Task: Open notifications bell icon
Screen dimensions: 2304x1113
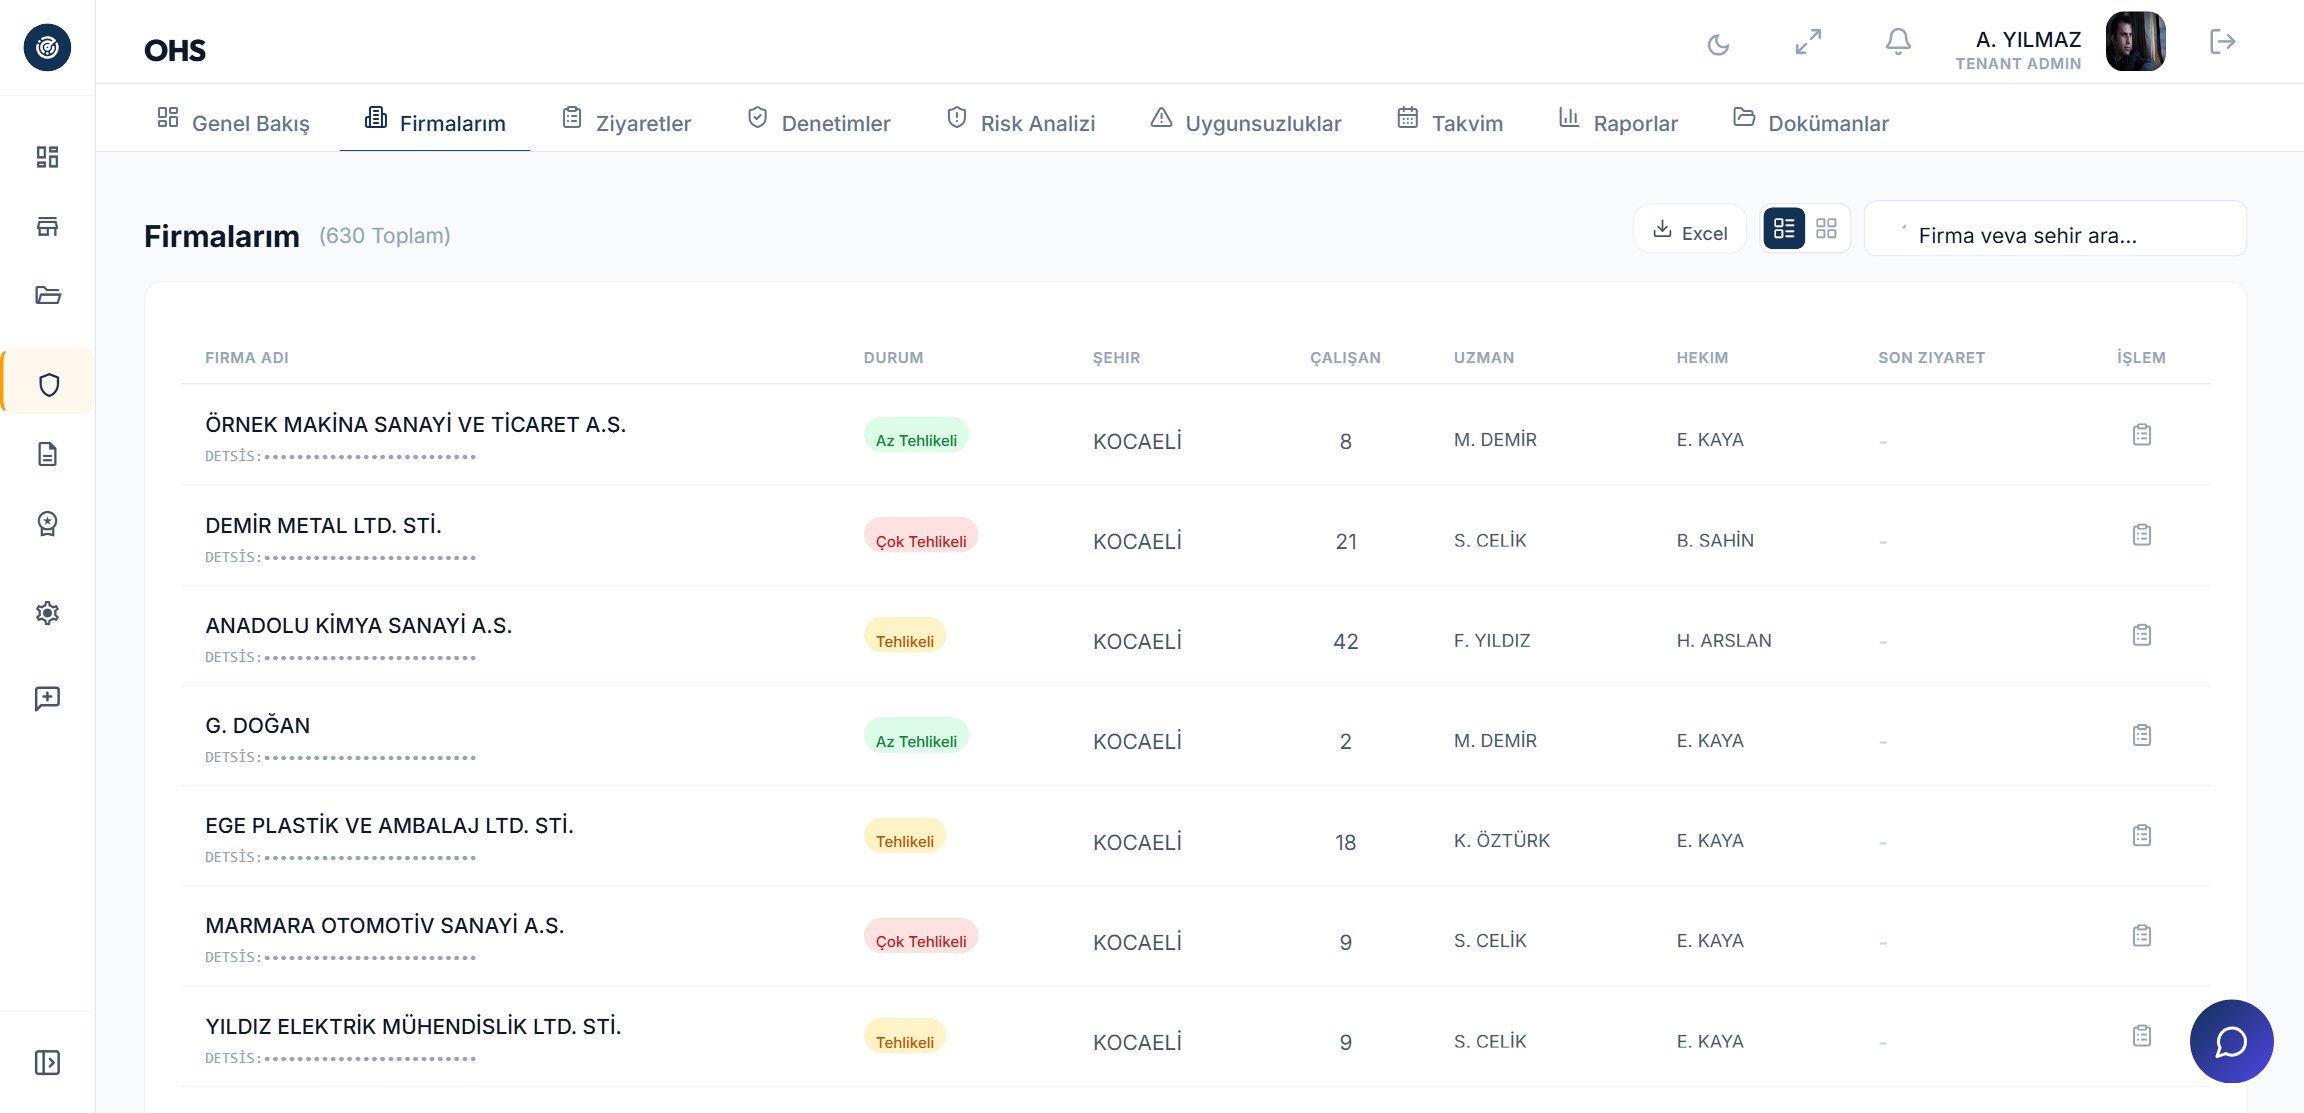Action: (x=1898, y=42)
